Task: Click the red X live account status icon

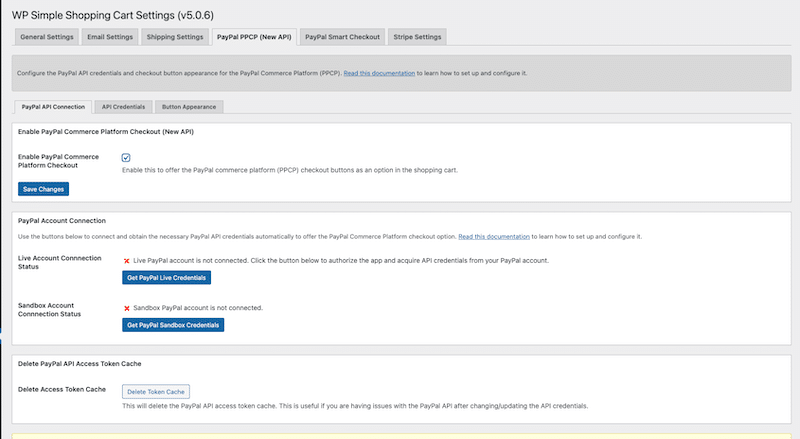Action: 127,260
